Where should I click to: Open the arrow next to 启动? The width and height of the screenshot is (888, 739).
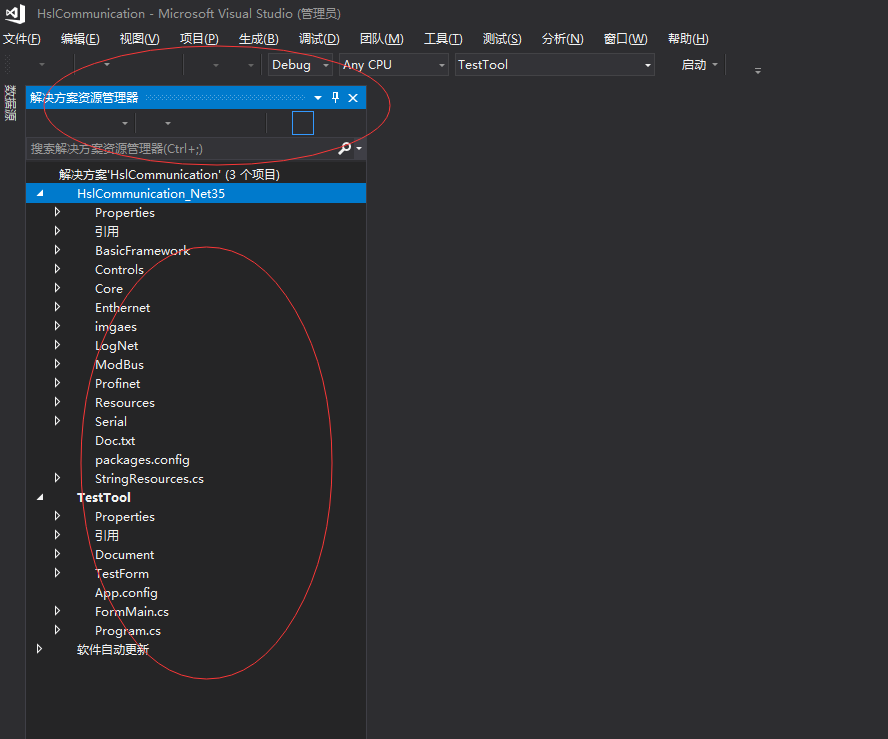[715, 65]
